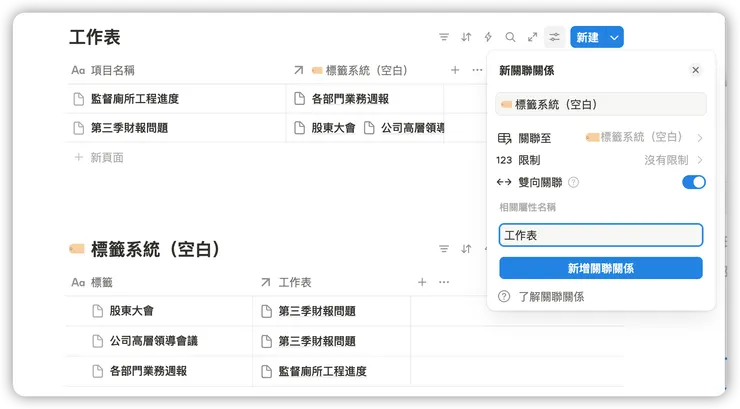Click related property name field 工作表
The height and width of the screenshot is (409, 740).
pos(601,235)
